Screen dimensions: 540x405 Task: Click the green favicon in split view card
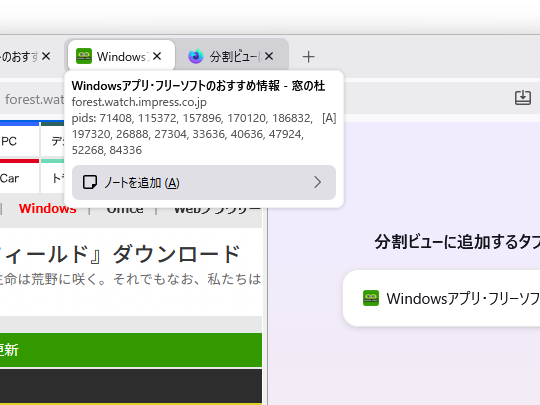[x=371, y=298]
